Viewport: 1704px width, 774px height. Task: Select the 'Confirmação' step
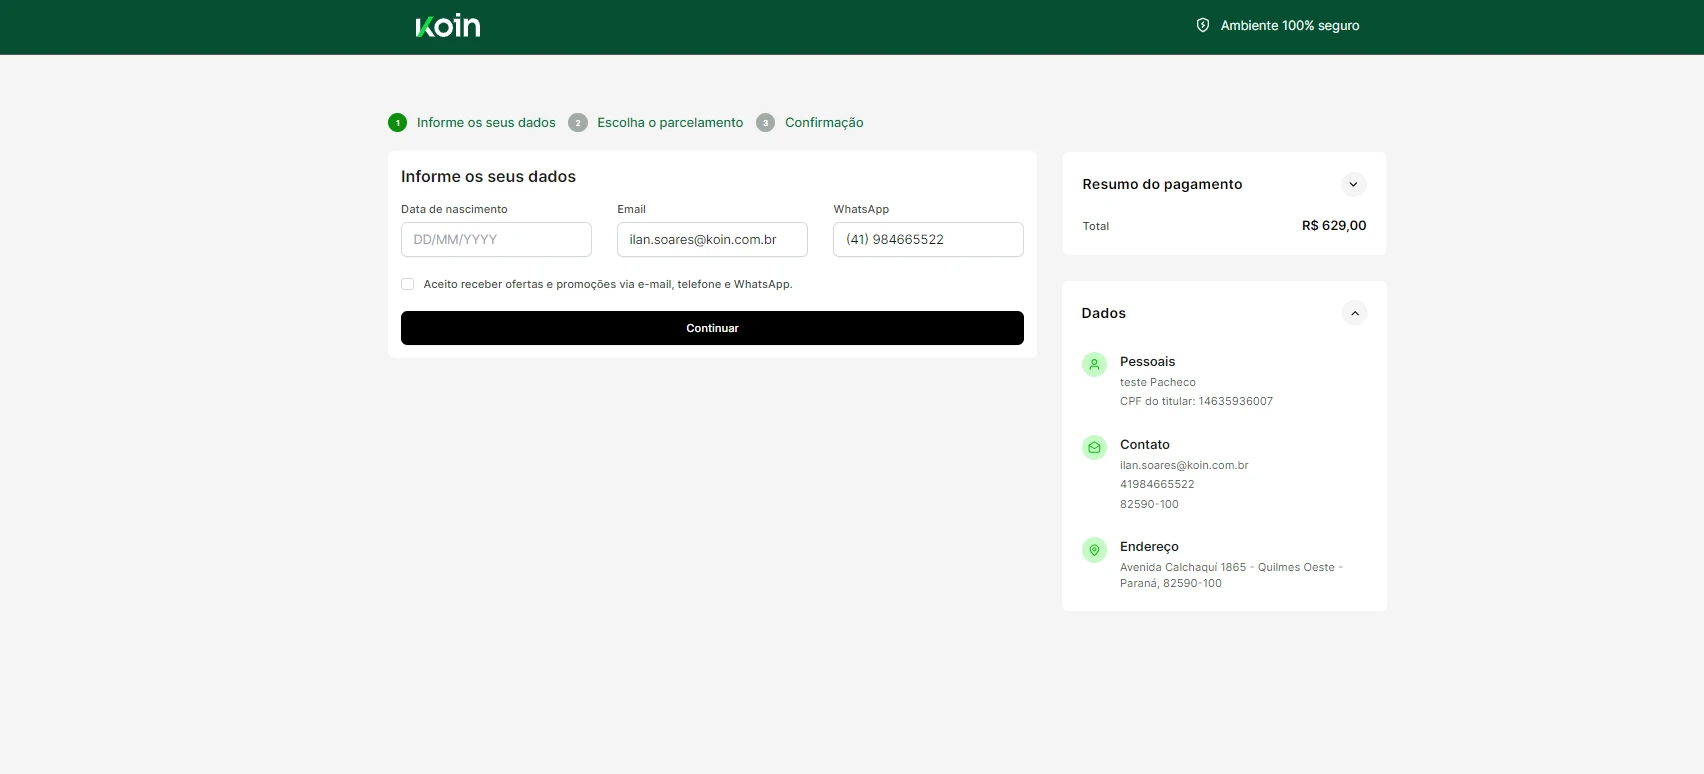(x=824, y=123)
